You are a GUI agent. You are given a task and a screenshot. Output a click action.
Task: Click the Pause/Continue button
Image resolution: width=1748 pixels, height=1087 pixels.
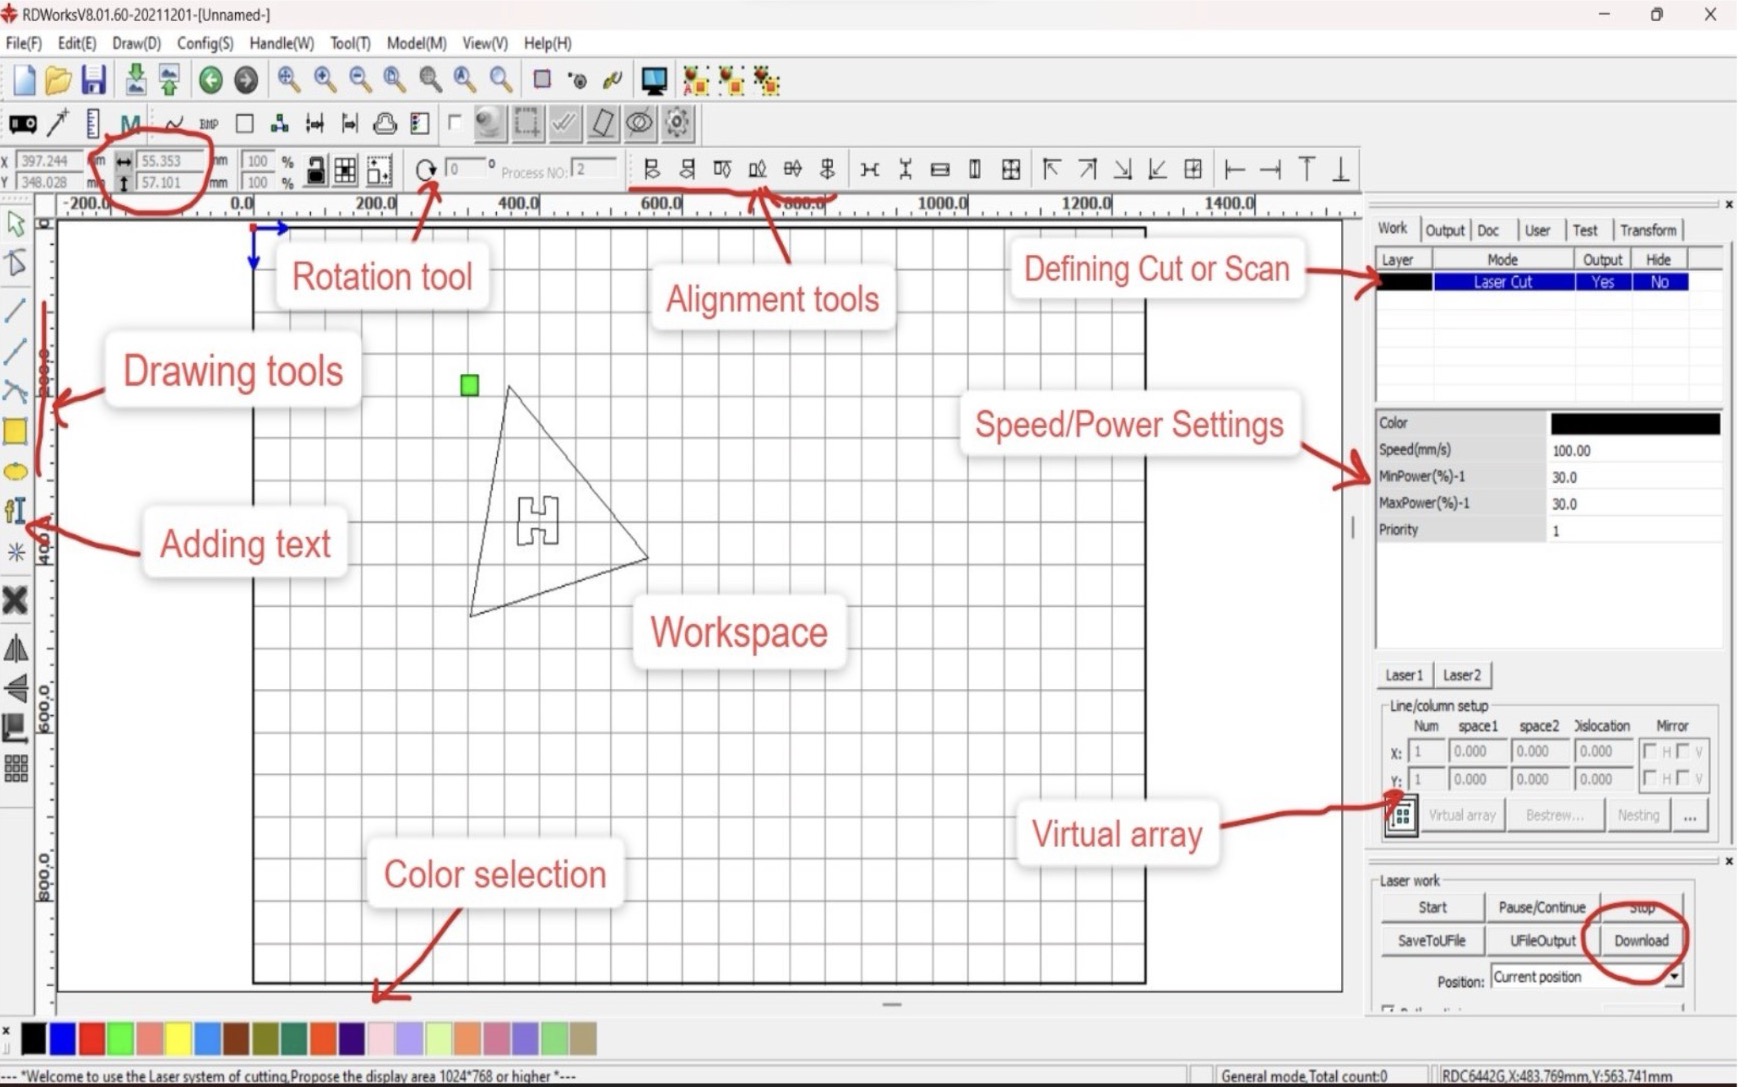1542,907
